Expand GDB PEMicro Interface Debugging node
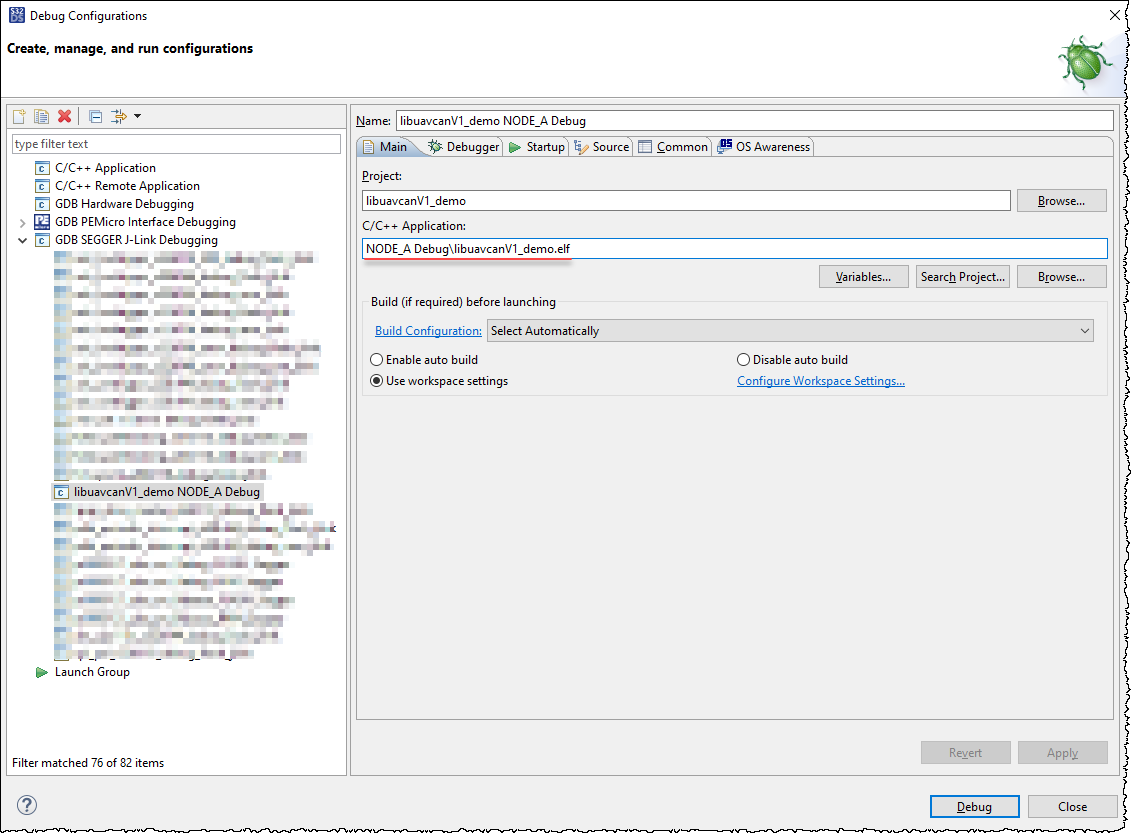Viewport: 1131px width, 833px height. tap(23, 222)
